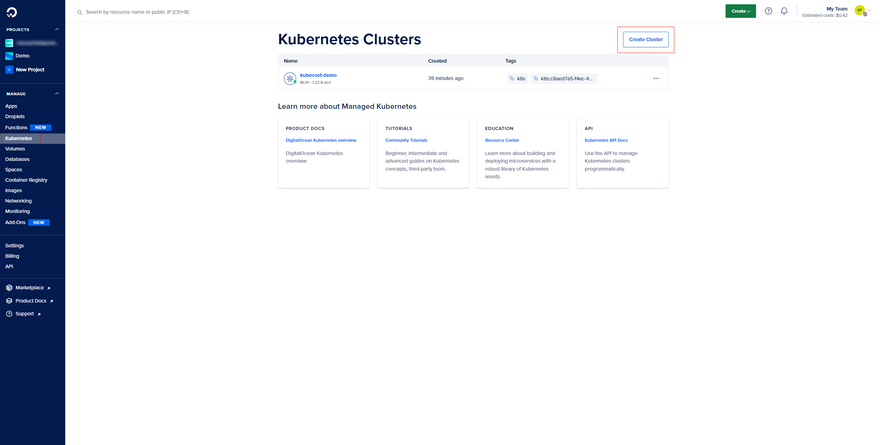Screen dimensions: 880x445
Task: Go to Droplets in the sidebar
Action: click(15, 117)
